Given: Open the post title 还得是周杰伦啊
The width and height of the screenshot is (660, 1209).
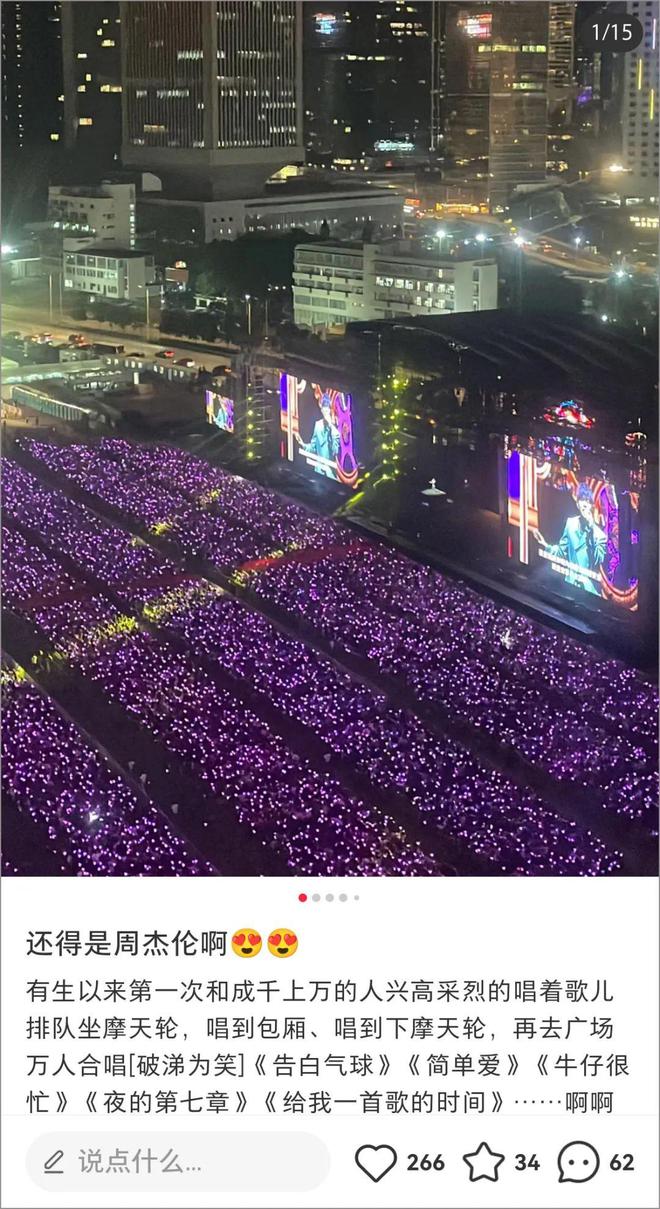Looking at the screenshot, I should click(127, 943).
